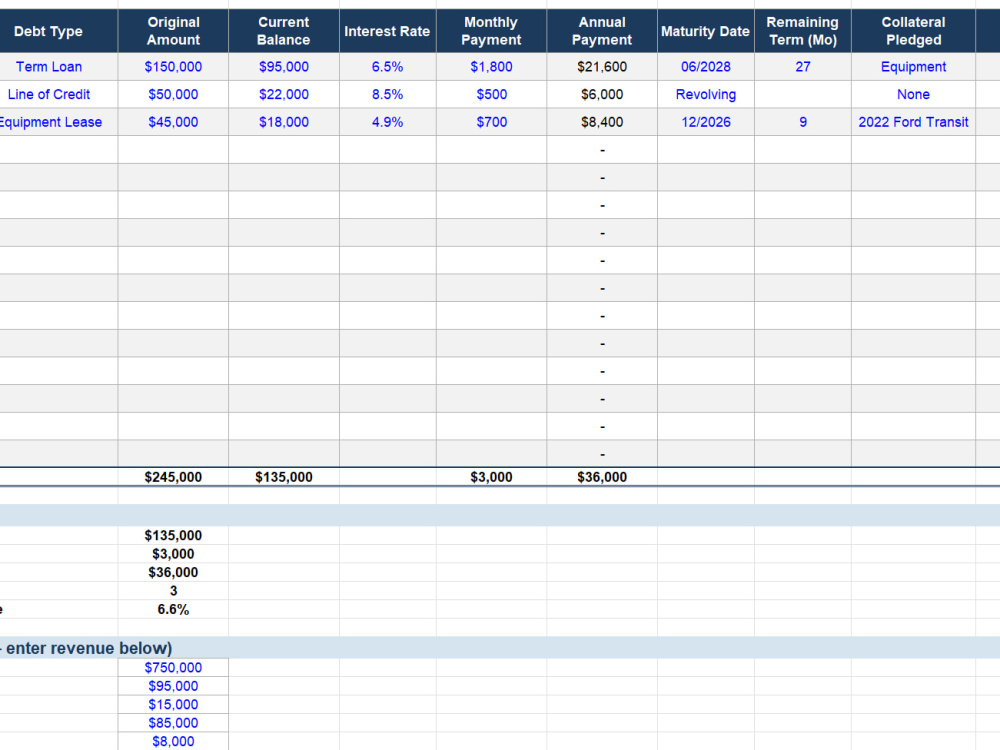
Task: Click the $3,000 summary value cell
Action: point(173,554)
